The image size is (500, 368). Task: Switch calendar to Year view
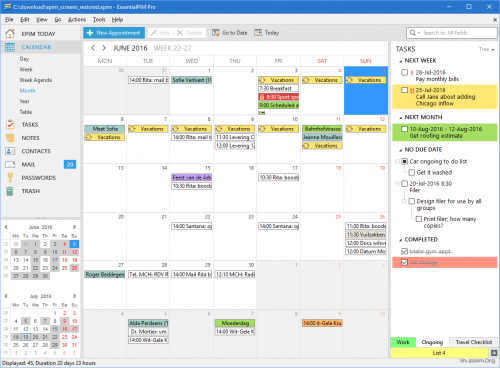coord(24,101)
